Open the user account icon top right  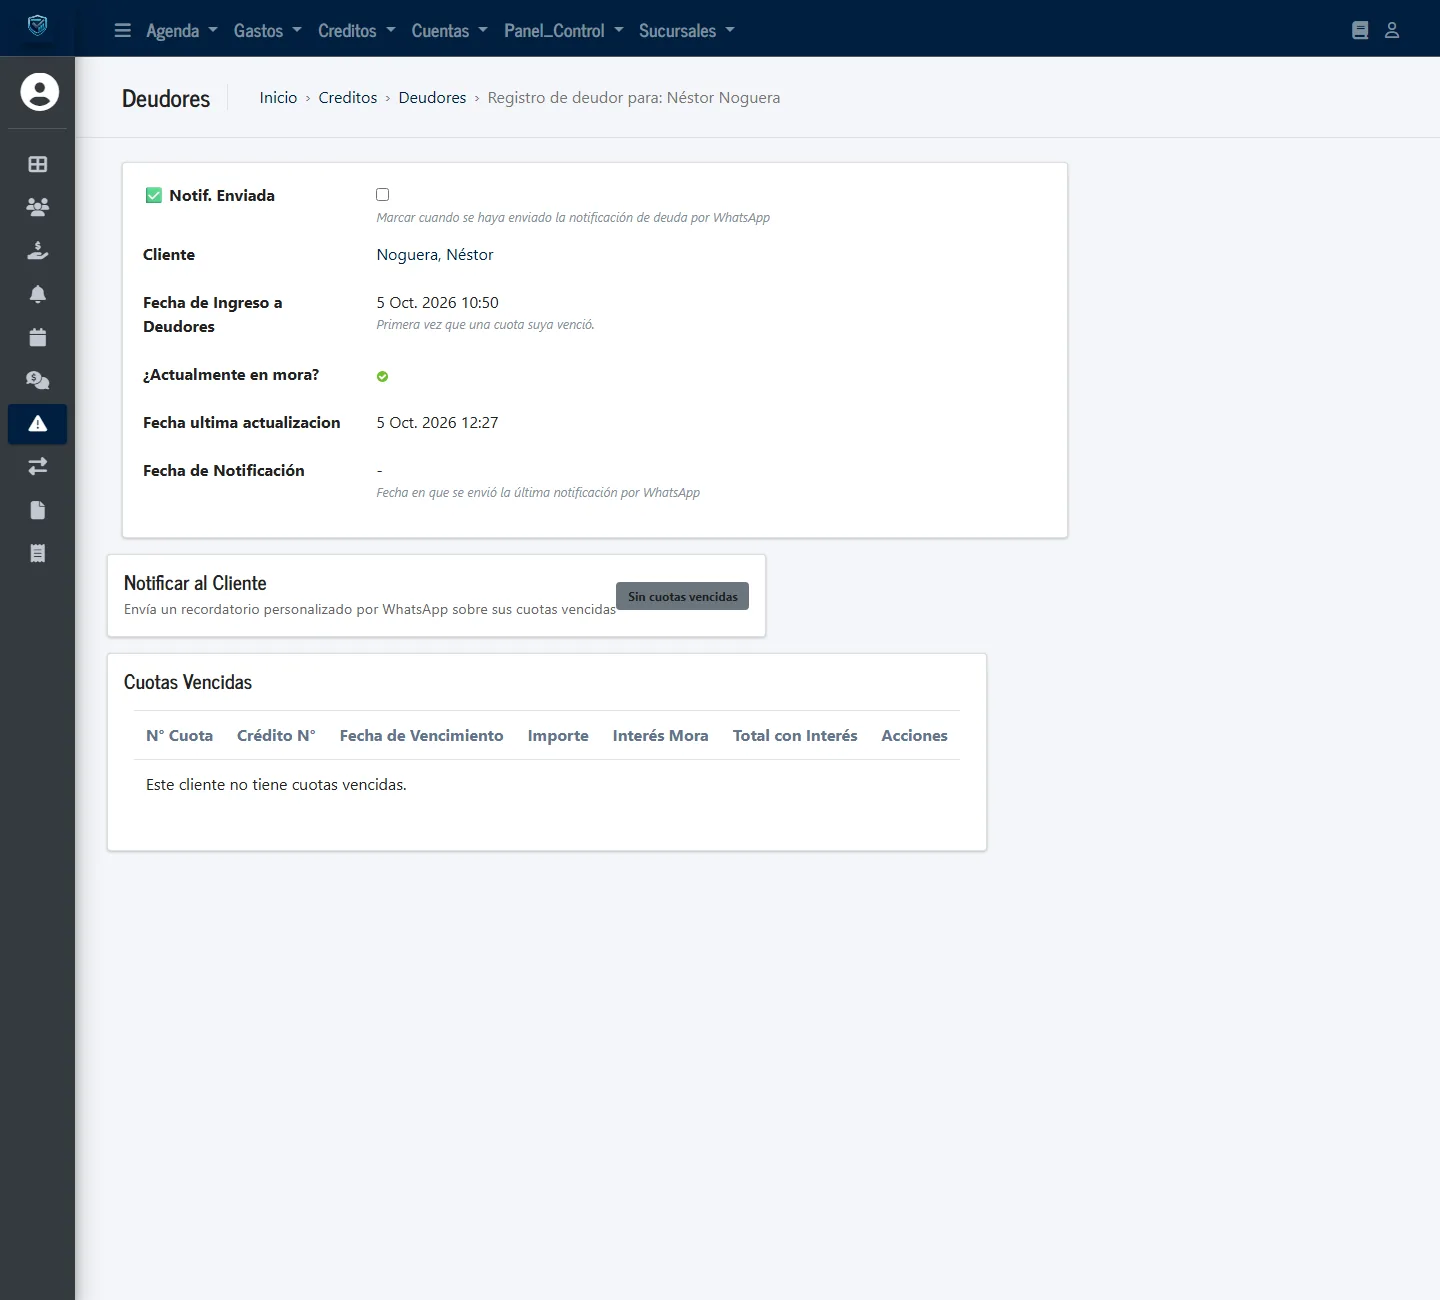pos(1392,31)
